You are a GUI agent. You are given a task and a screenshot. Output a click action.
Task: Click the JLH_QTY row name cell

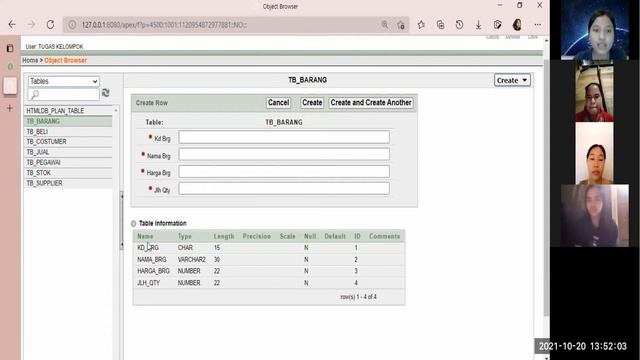[x=149, y=283]
